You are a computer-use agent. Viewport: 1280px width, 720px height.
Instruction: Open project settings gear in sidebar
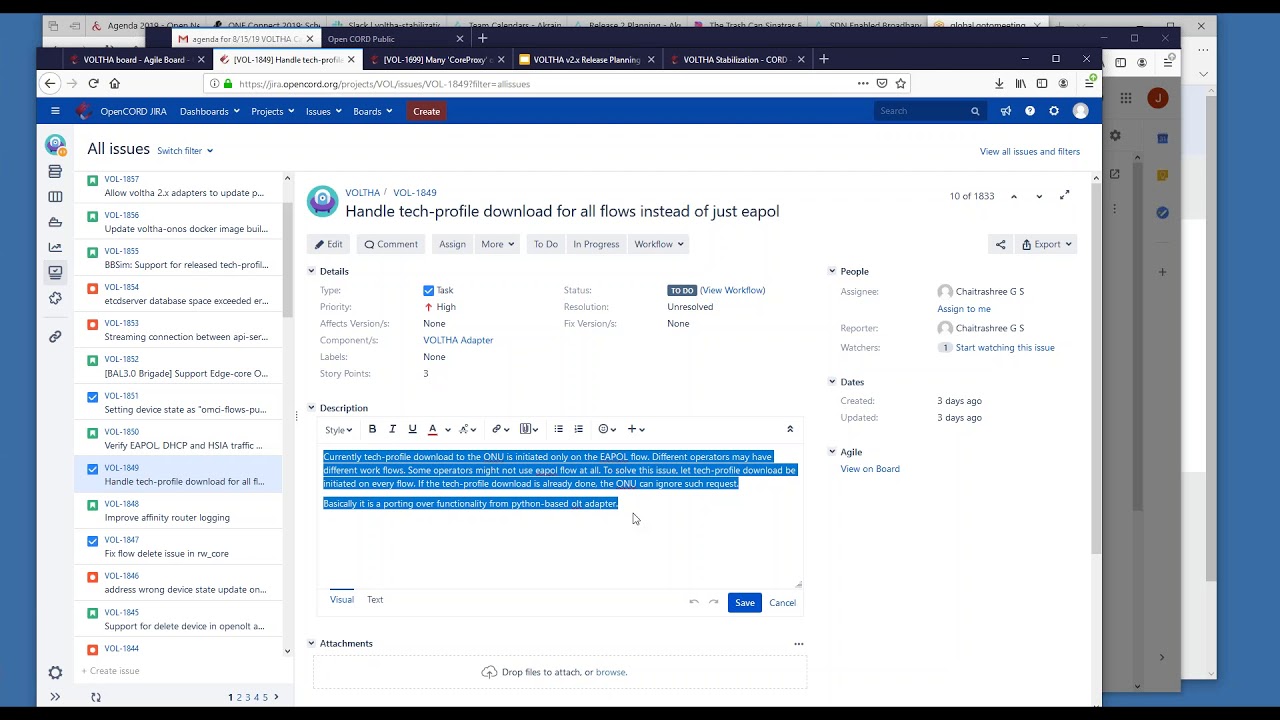pyautogui.click(x=55, y=673)
